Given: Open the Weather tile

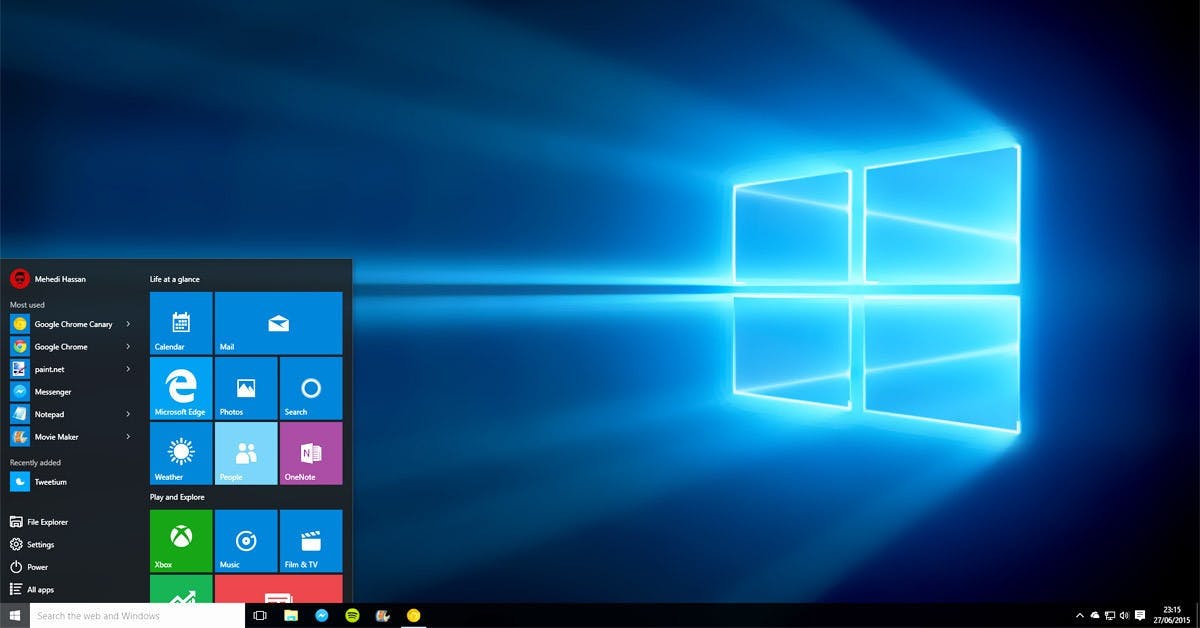Looking at the screenshot, I should [x=180, y=453].
